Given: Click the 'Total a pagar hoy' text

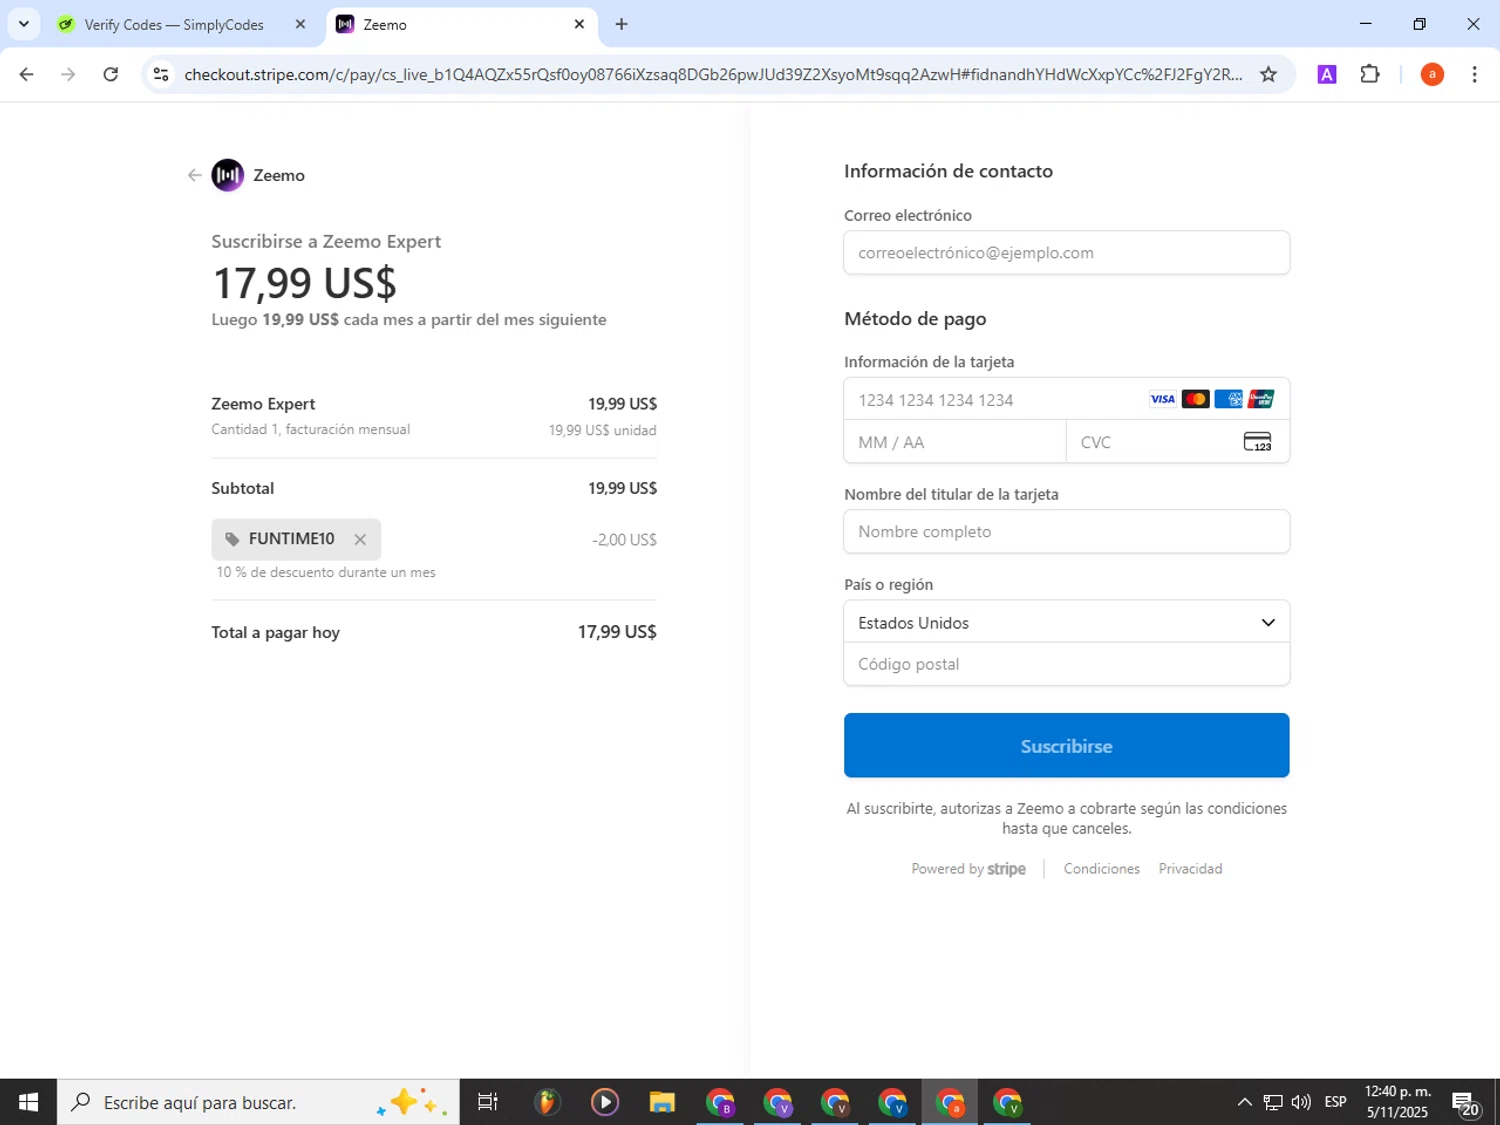Looking at the screenshot, I should tap(275, 632).
